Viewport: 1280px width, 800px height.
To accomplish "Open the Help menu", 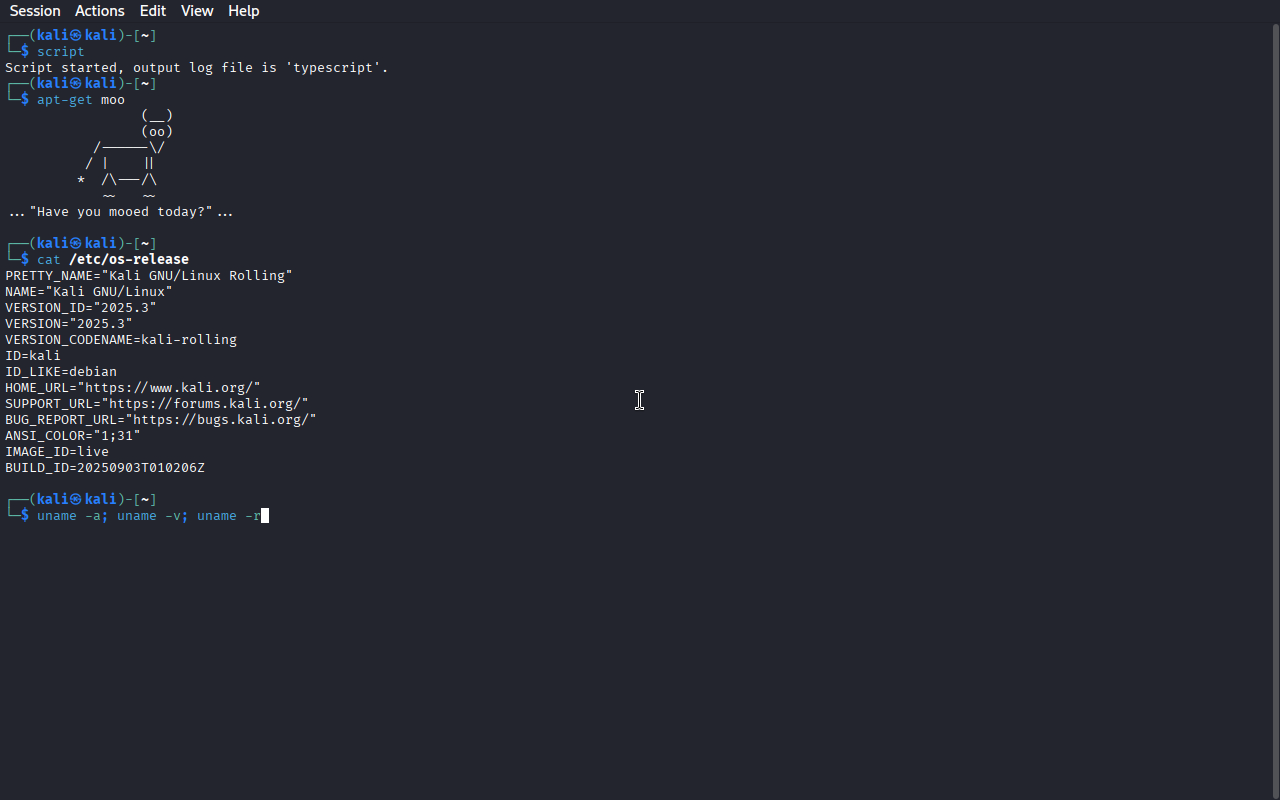I will tap(243, 11).
